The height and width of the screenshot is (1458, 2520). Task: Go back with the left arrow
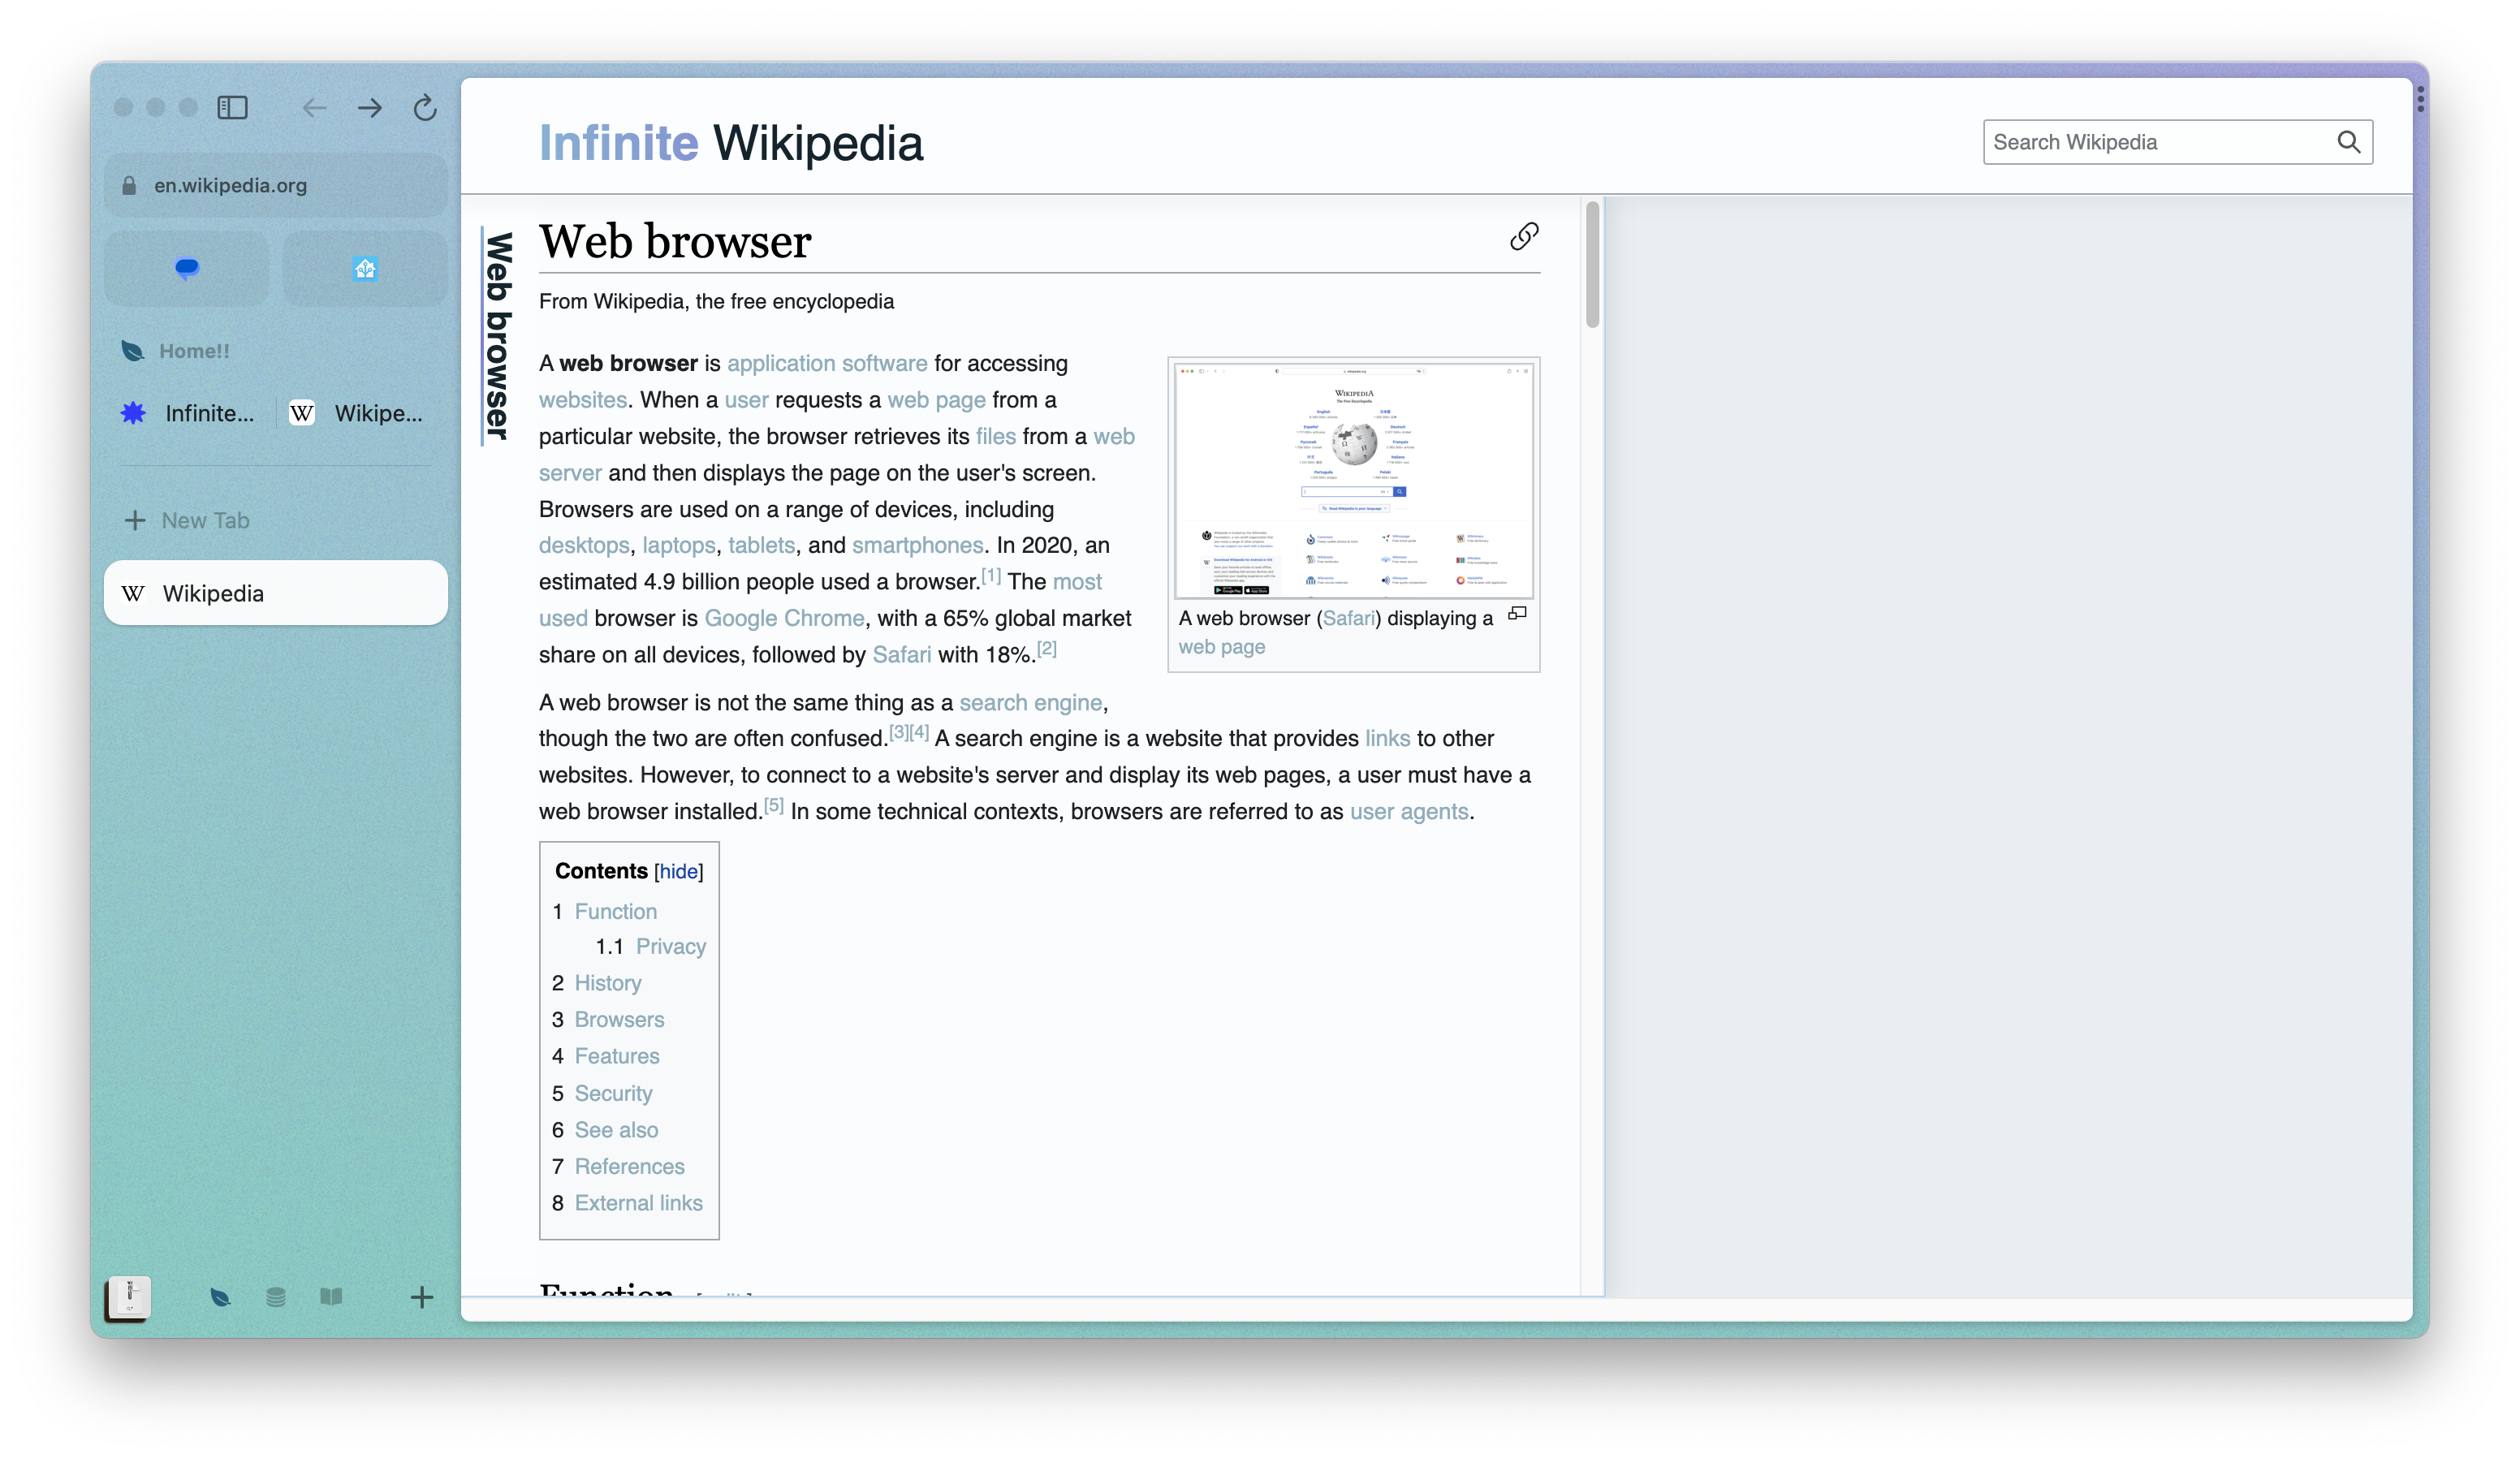[314, 107]
